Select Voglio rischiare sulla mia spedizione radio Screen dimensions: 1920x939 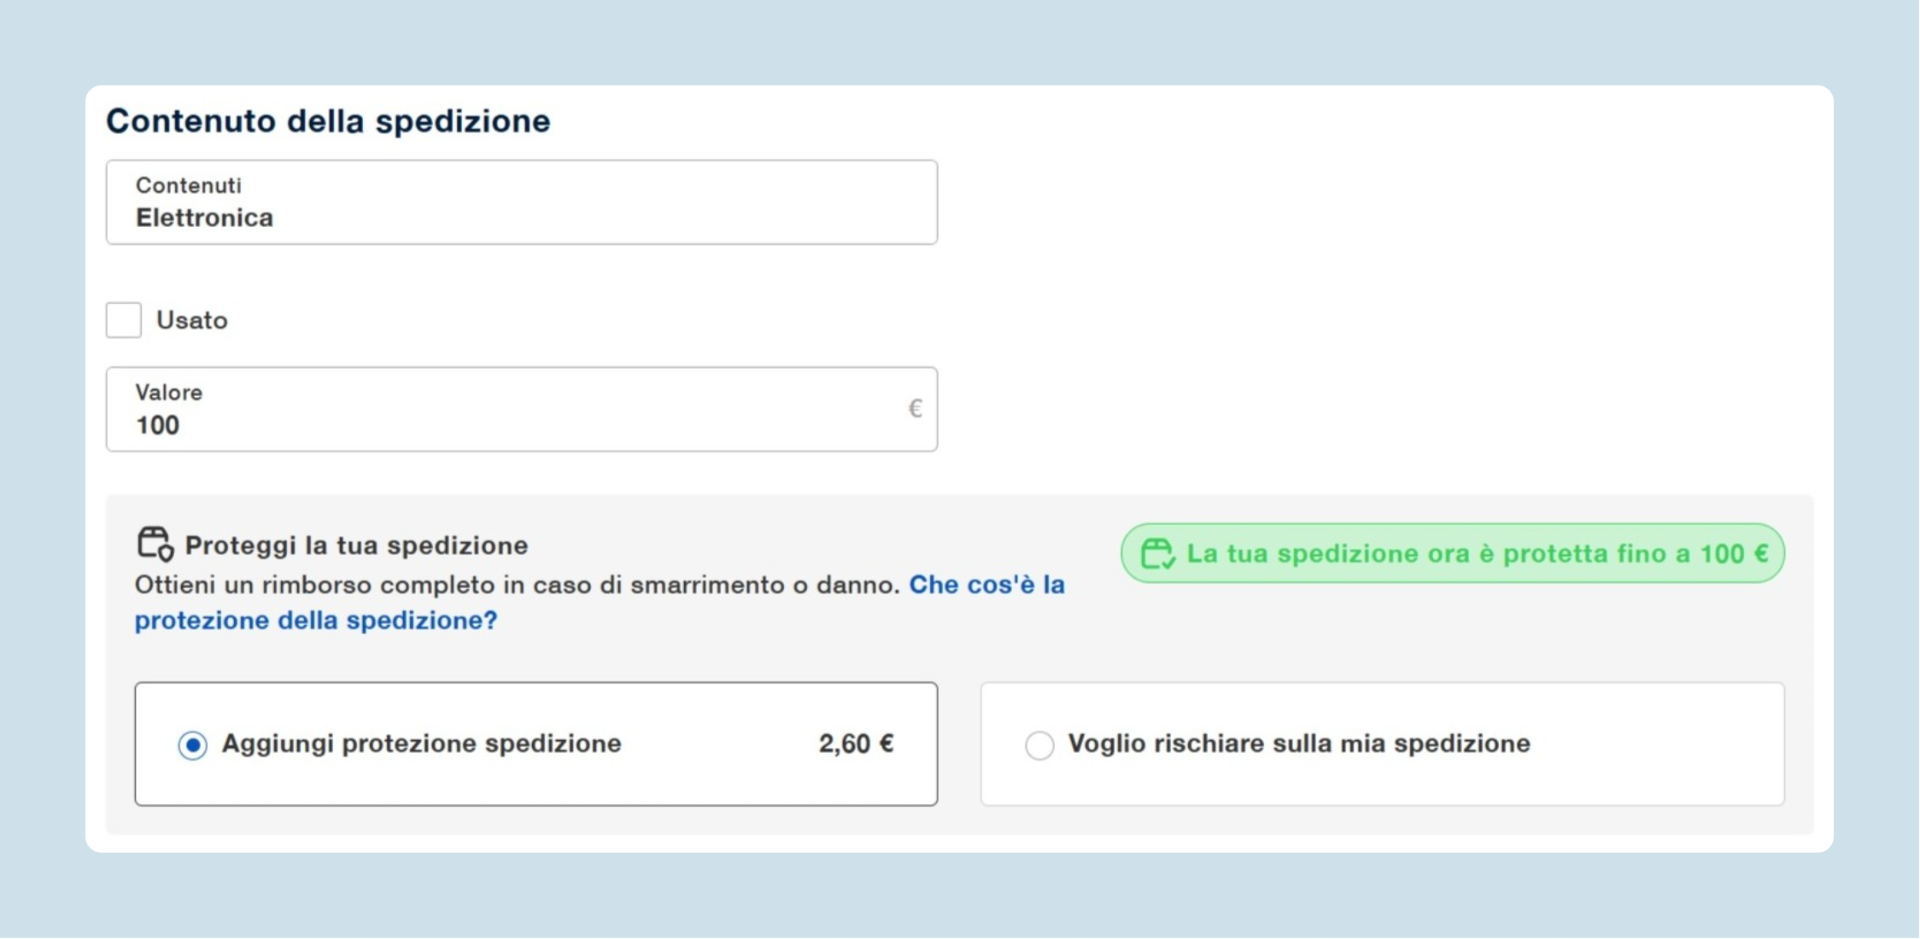(1039, 745)
